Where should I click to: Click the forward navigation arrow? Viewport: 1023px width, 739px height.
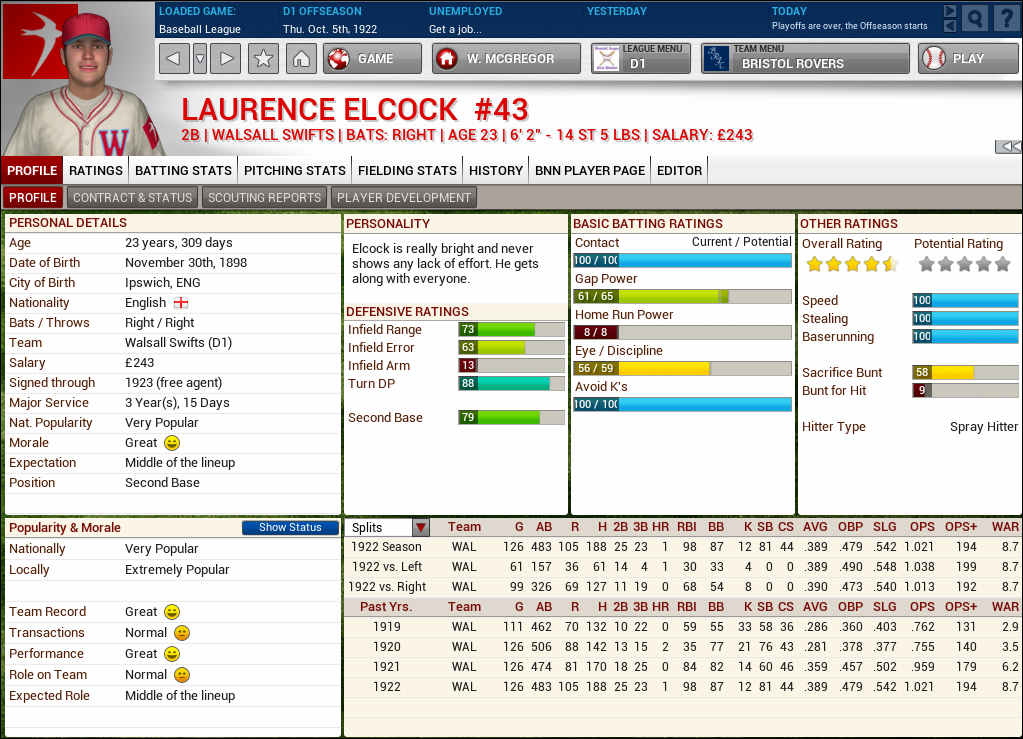(x=224, y=57)
